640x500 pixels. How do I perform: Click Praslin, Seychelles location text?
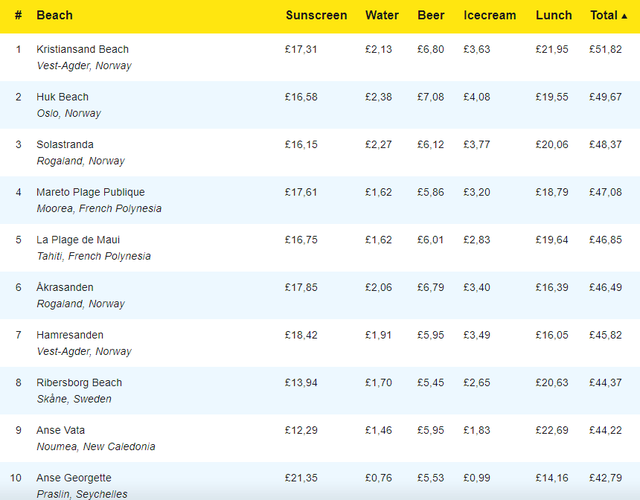[x=82, y=494]
